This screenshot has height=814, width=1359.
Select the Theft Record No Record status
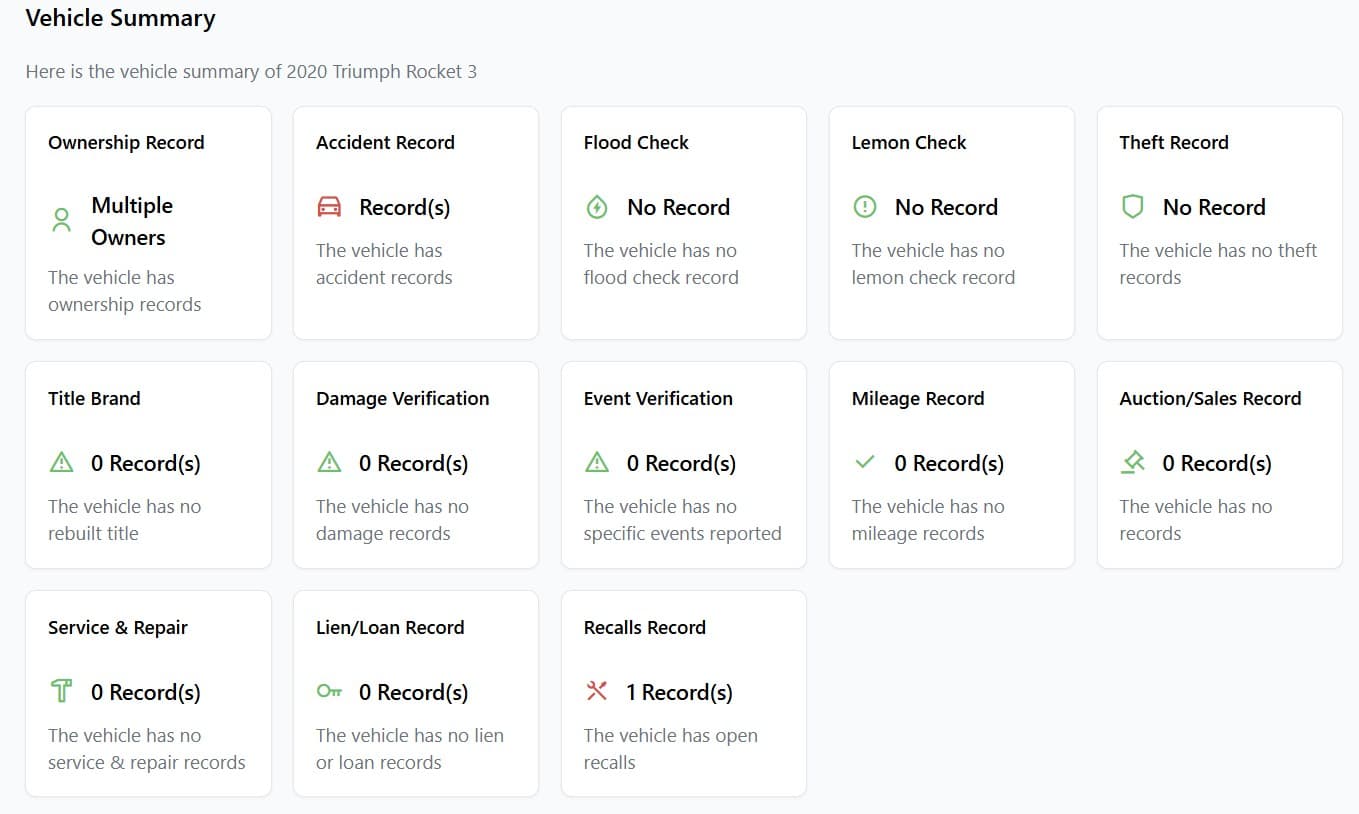1214,207
